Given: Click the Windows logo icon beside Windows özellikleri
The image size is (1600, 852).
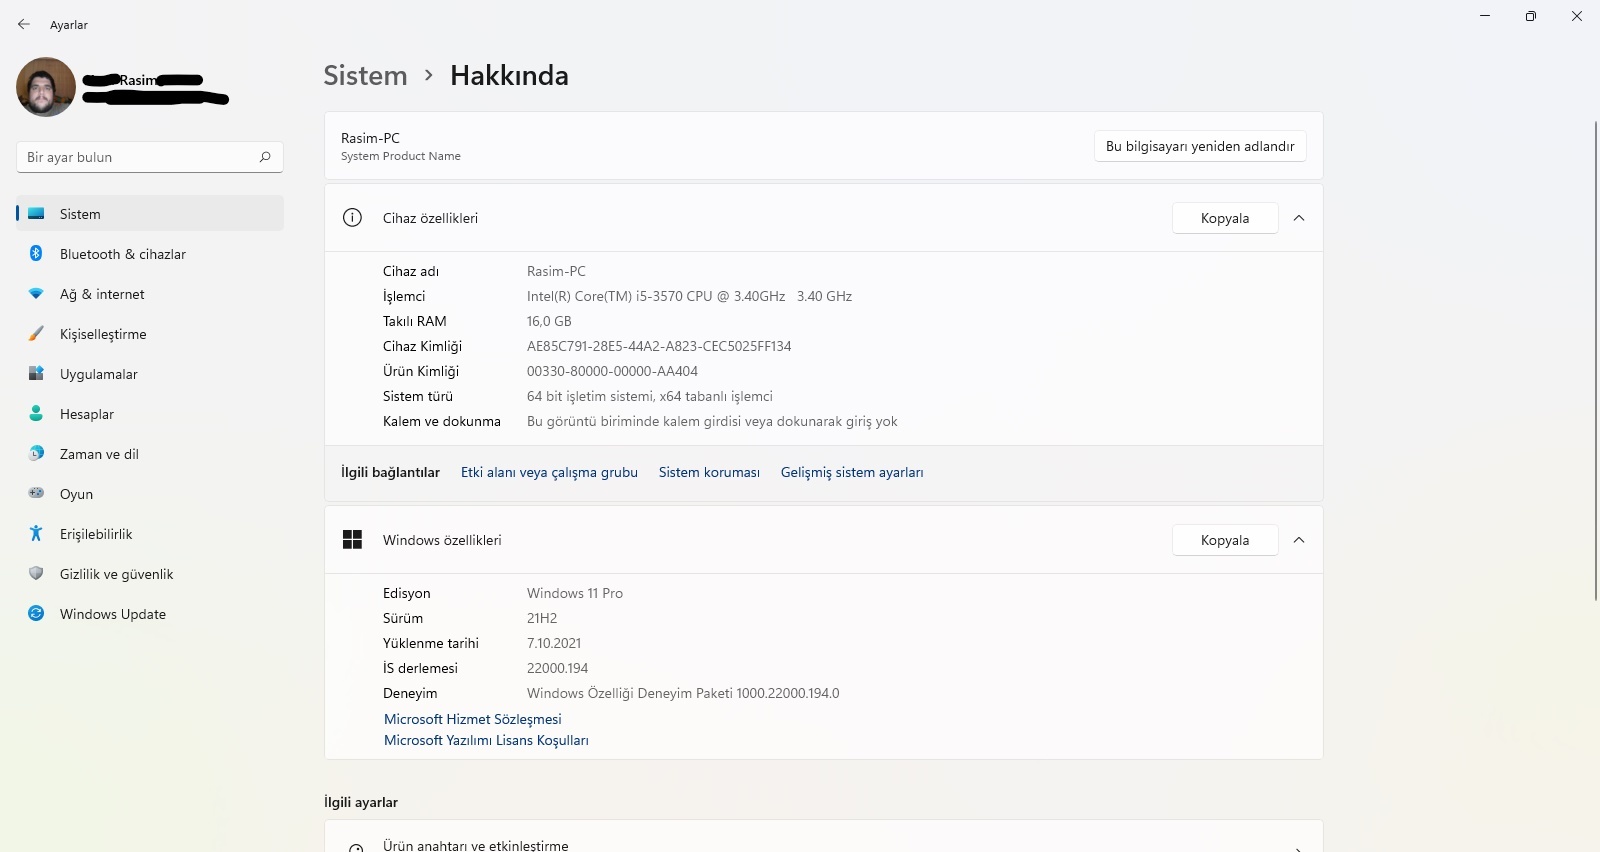Looking at the screenshot, I should click(x=352, y=540).
